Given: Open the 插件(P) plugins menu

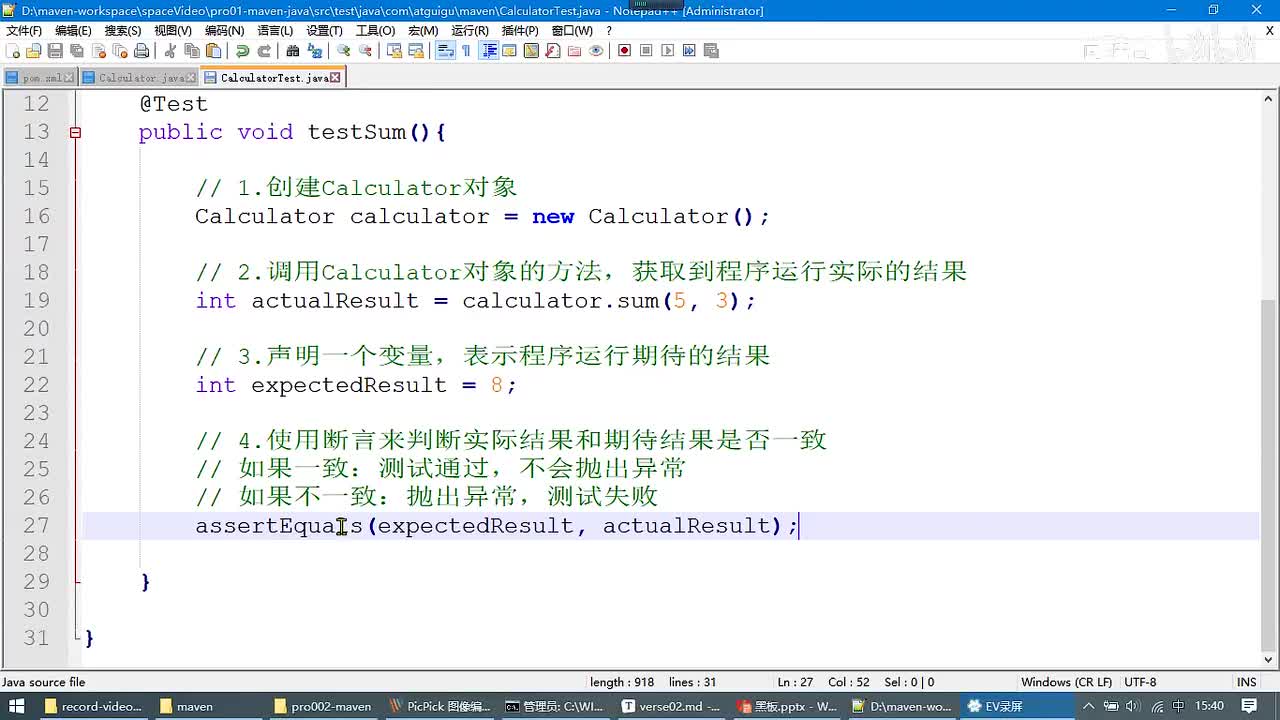Looking at the screenshot, I should tap(519, 31).
